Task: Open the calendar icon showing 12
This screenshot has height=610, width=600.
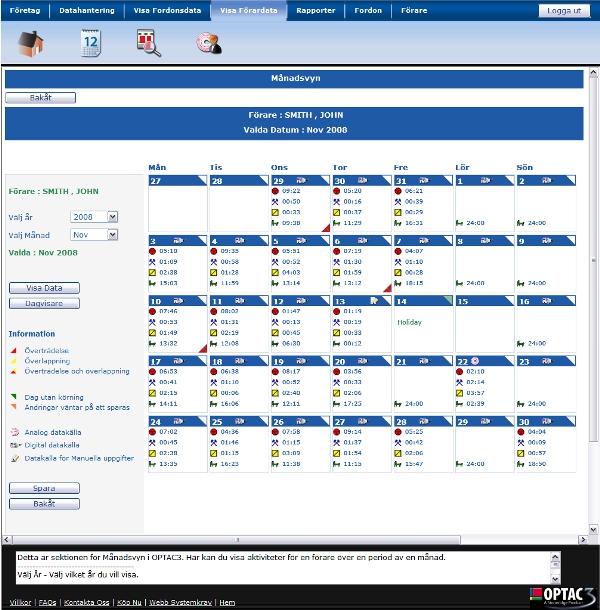Action: (x=91, y=43)
